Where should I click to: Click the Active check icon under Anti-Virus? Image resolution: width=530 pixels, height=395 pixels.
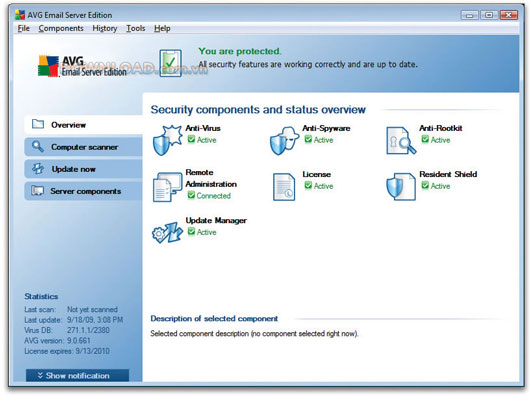point(191,139)
